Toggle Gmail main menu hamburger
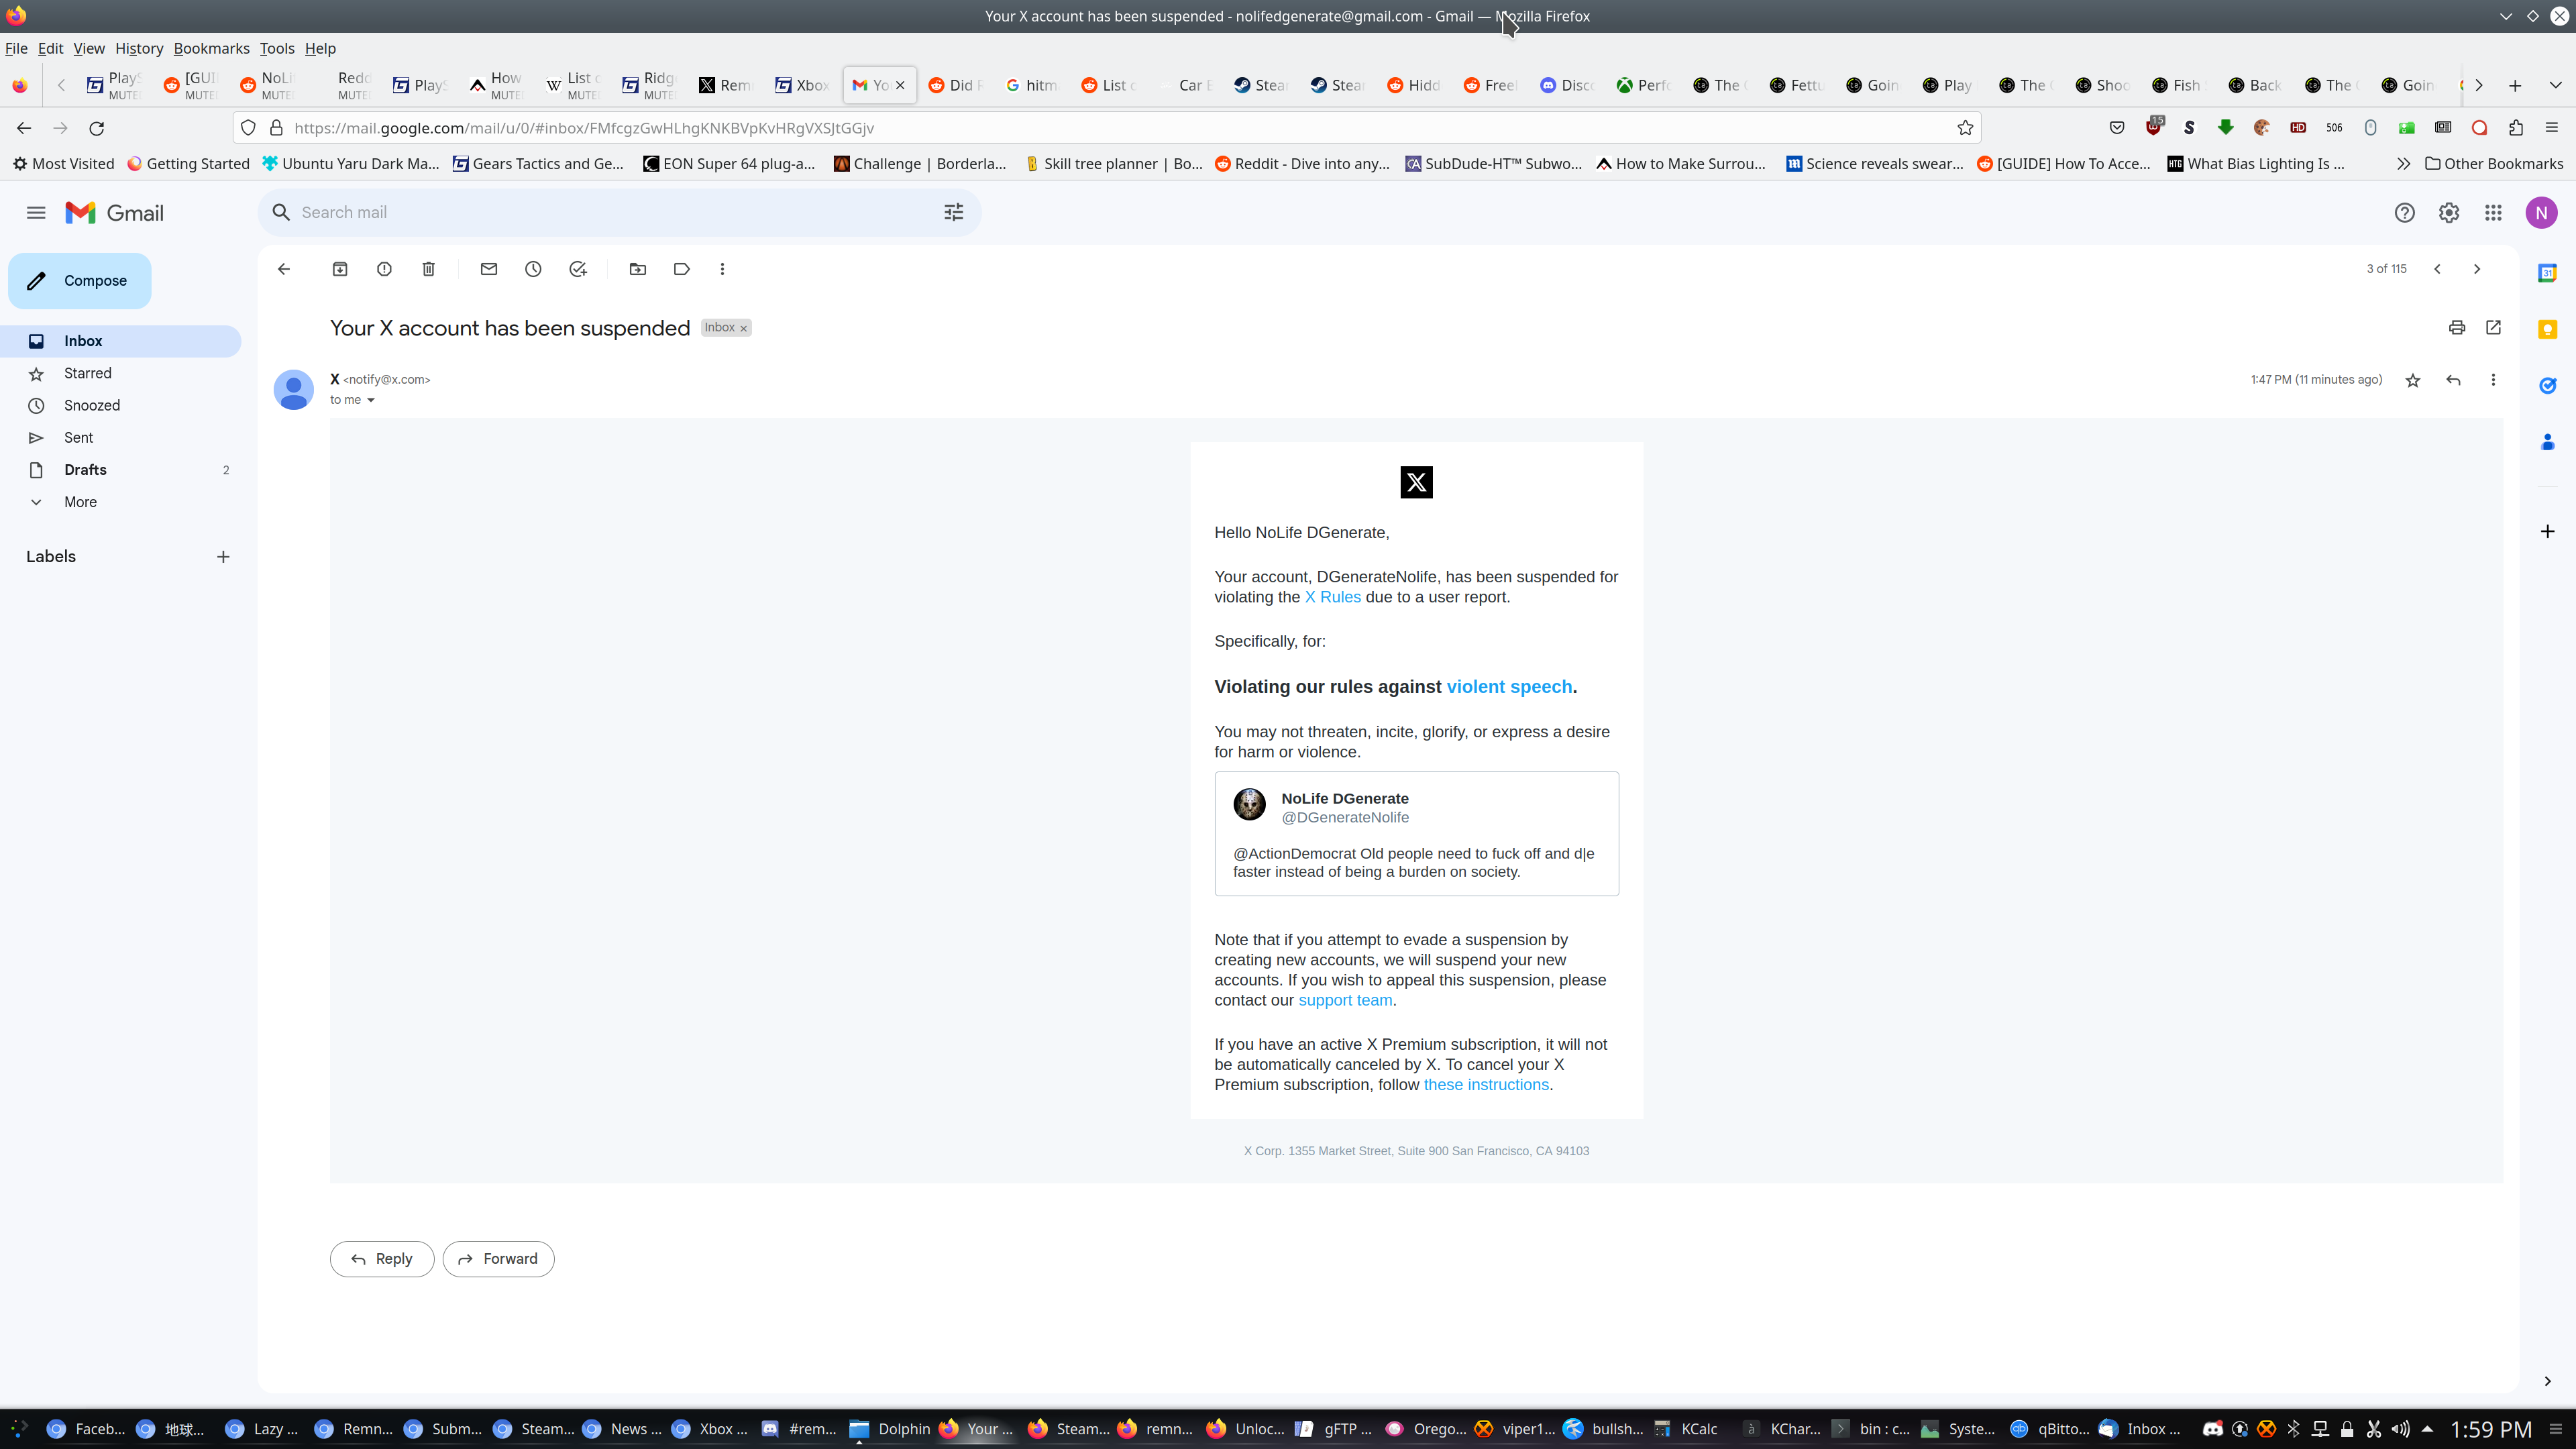 pyautogui.click(x=36, y=213)
